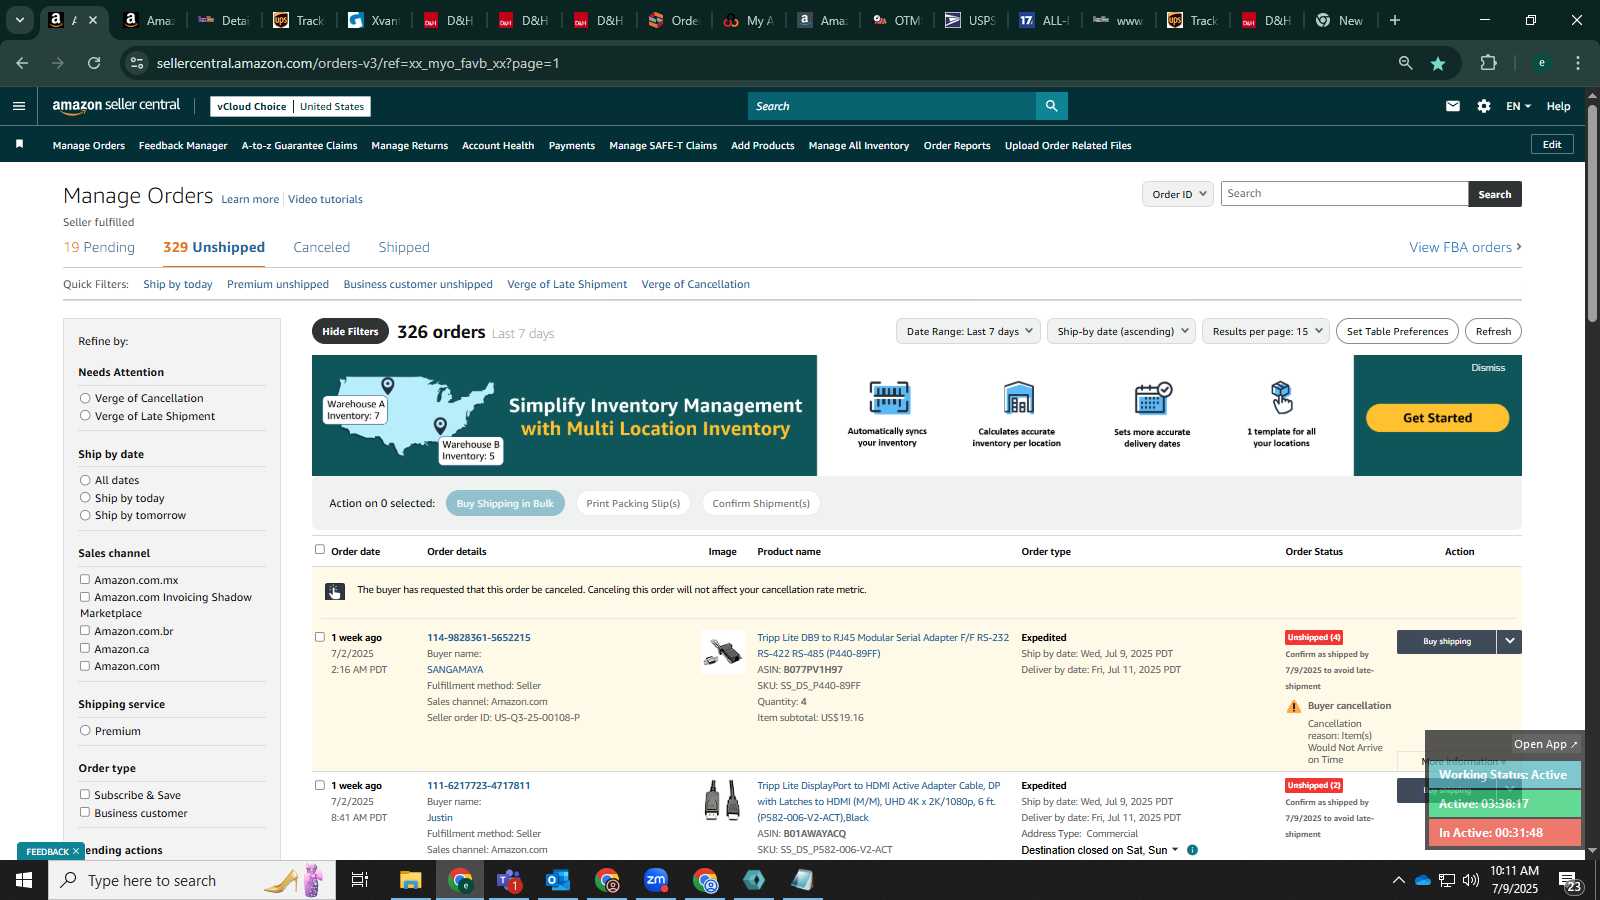
Task: Click the order search input field
Action: (1344, 194)
